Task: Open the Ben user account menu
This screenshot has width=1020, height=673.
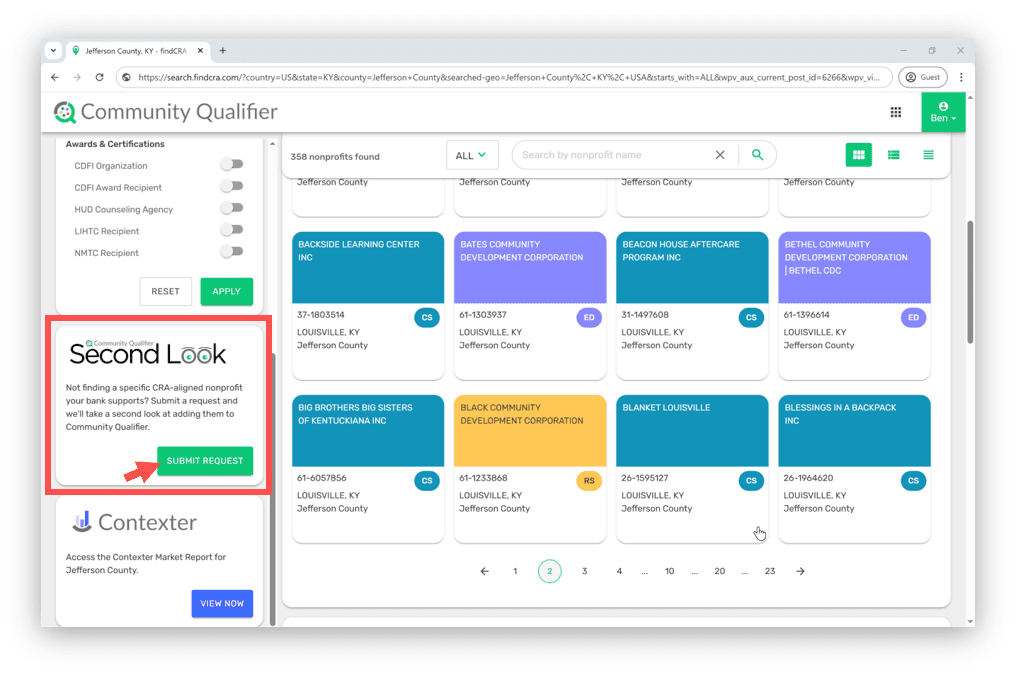Action: point(943,112)
